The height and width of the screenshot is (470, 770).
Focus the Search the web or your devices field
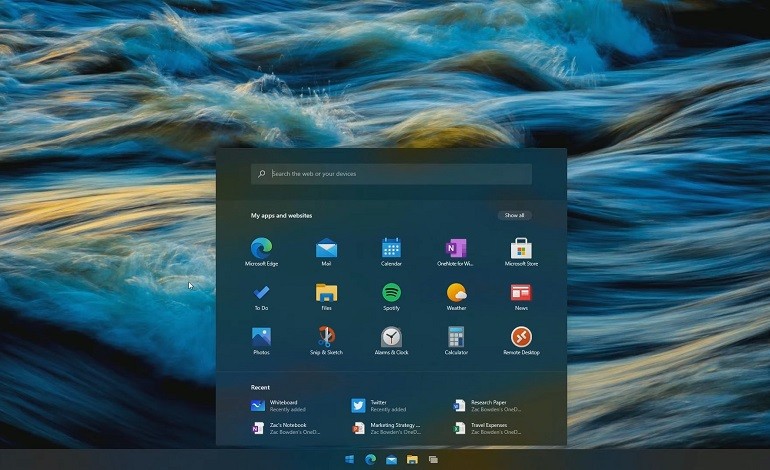[391, 174]
